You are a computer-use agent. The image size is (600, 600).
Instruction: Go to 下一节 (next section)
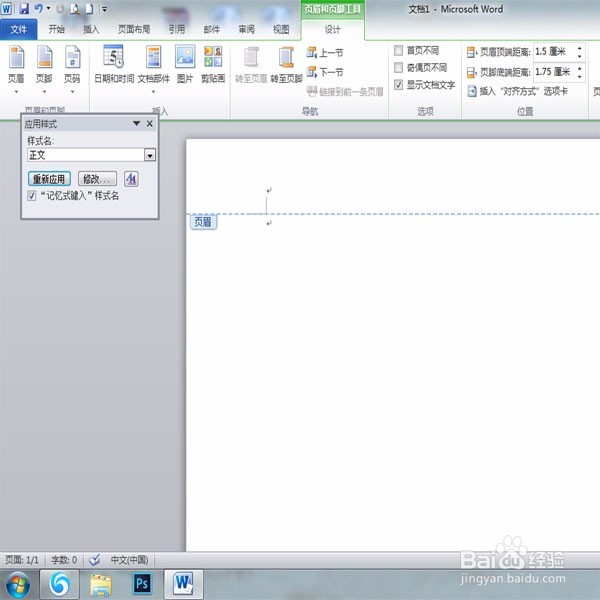click(x=325, y=72)
